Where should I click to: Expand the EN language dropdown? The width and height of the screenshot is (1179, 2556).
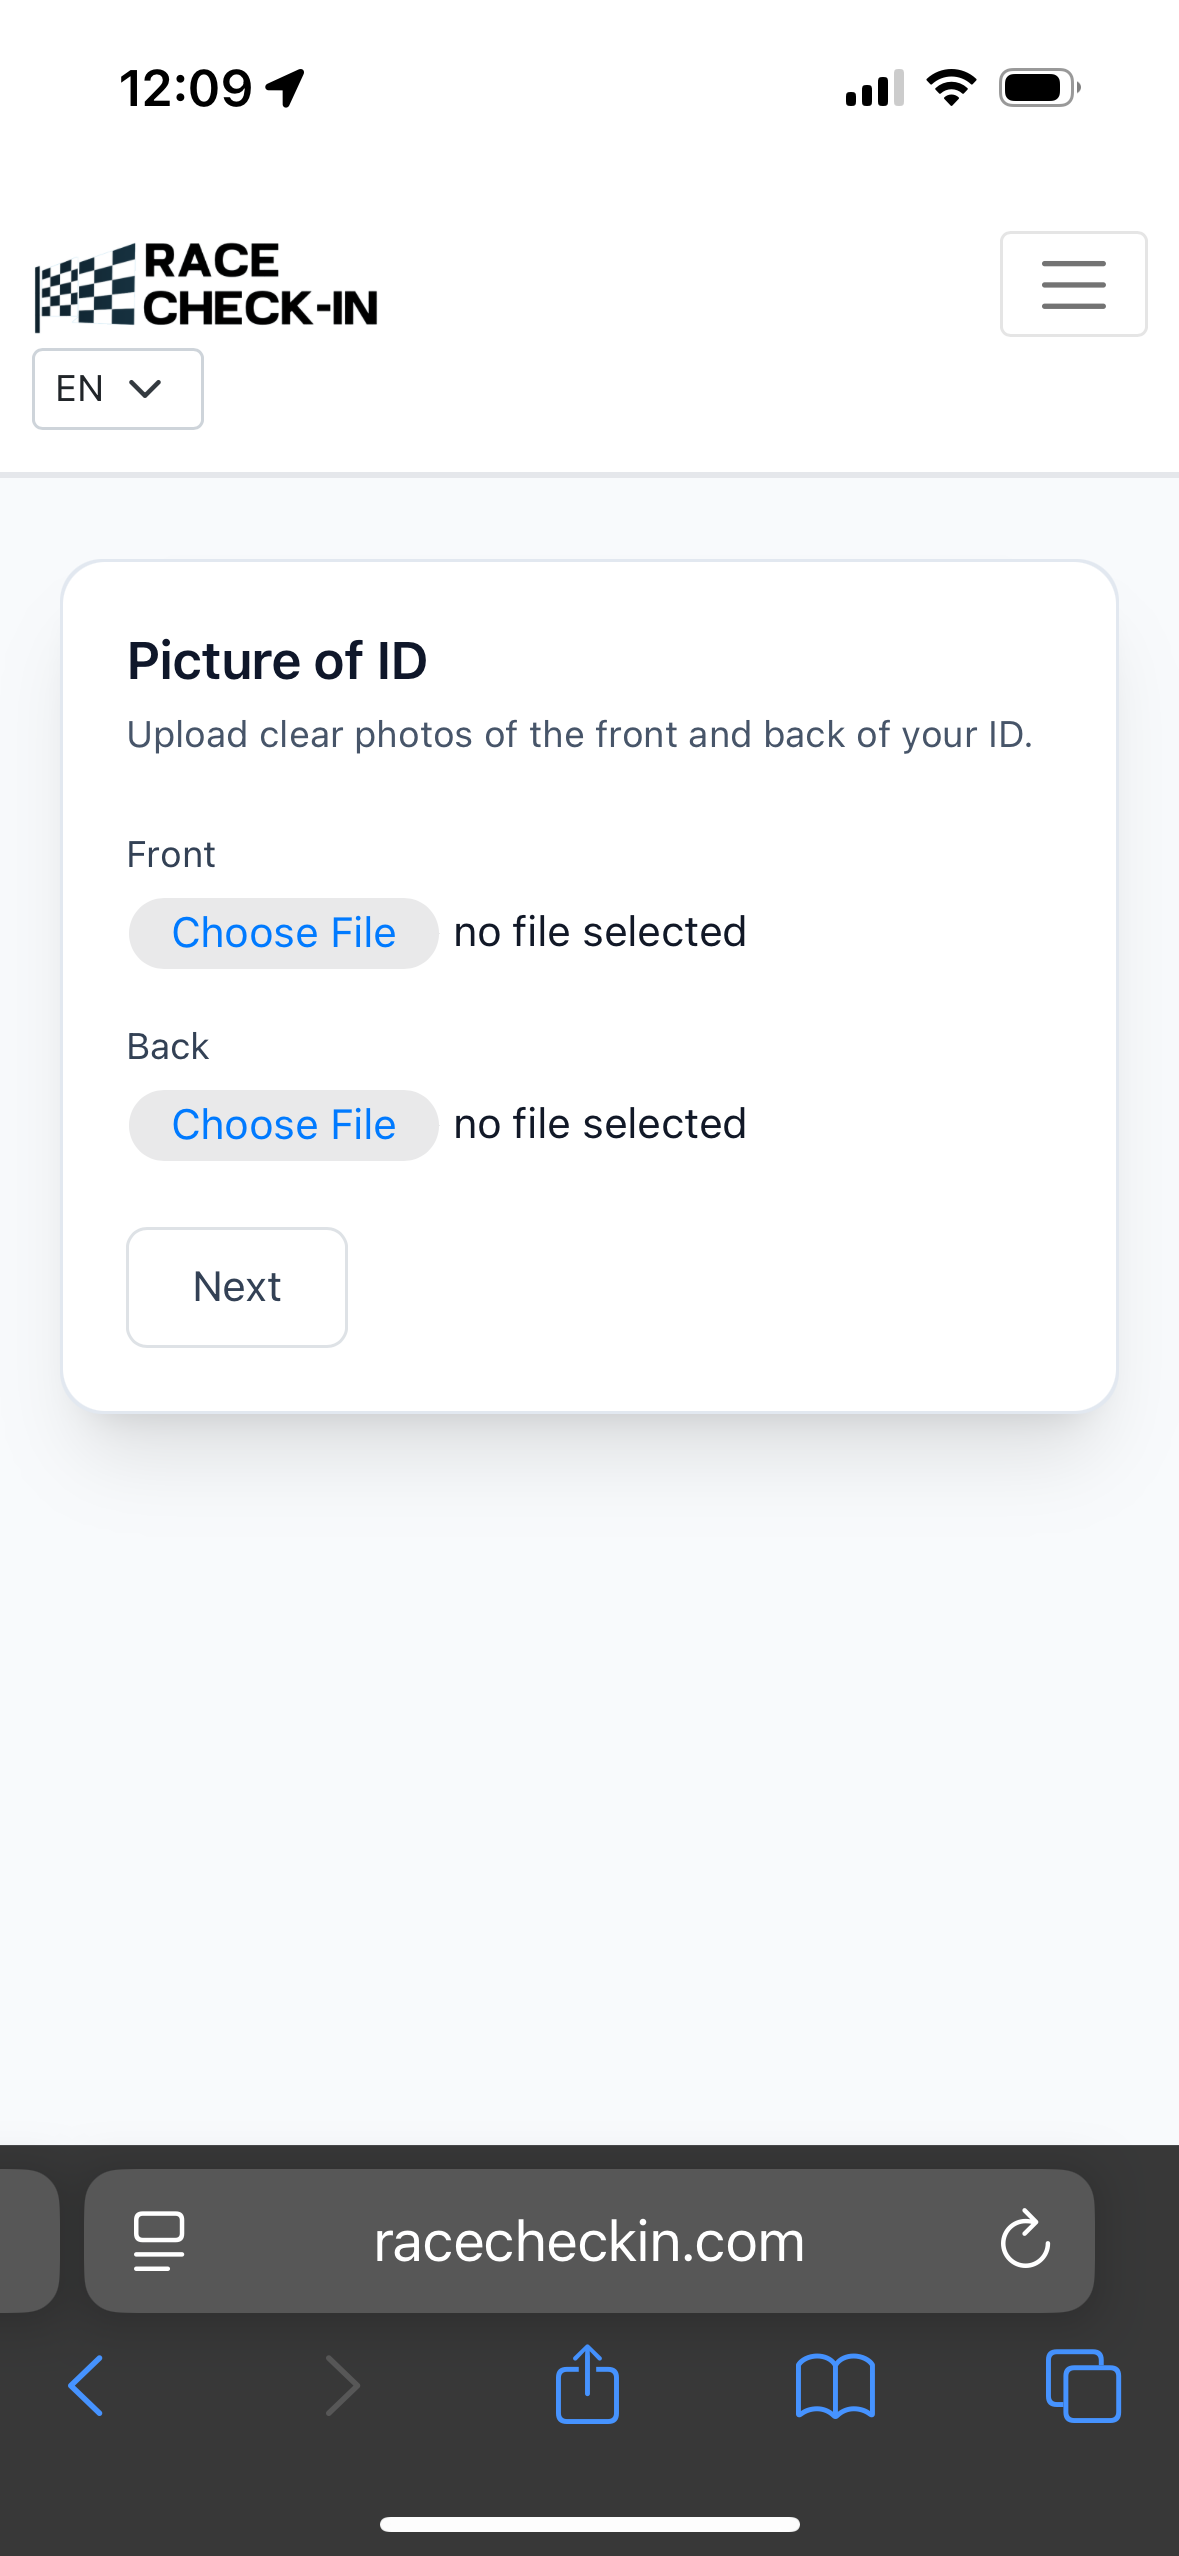(x=118, y=389)
